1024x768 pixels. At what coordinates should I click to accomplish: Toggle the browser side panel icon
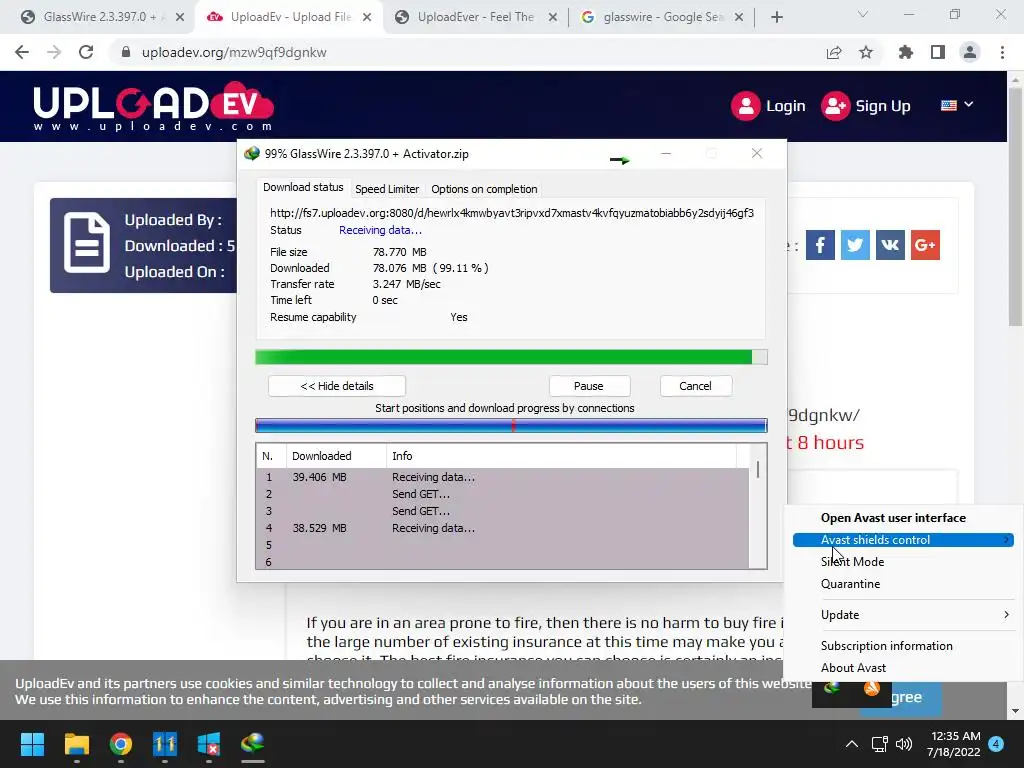click(x=938, y=52)
